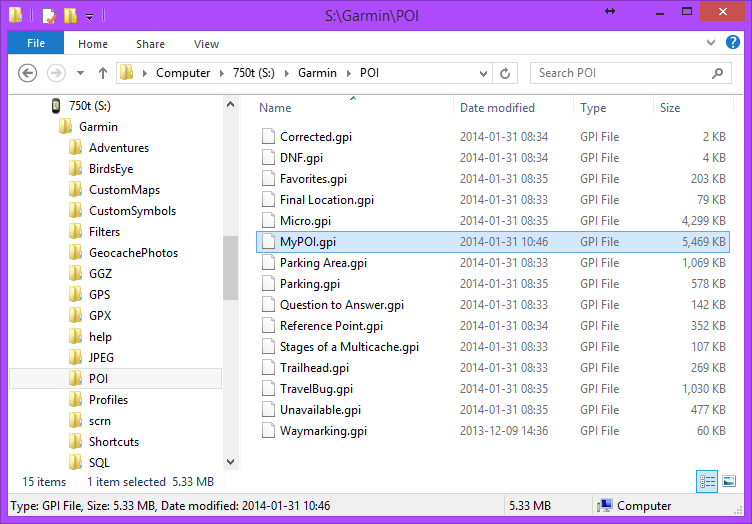Click Garmin in the address breadcrumb

317,73
